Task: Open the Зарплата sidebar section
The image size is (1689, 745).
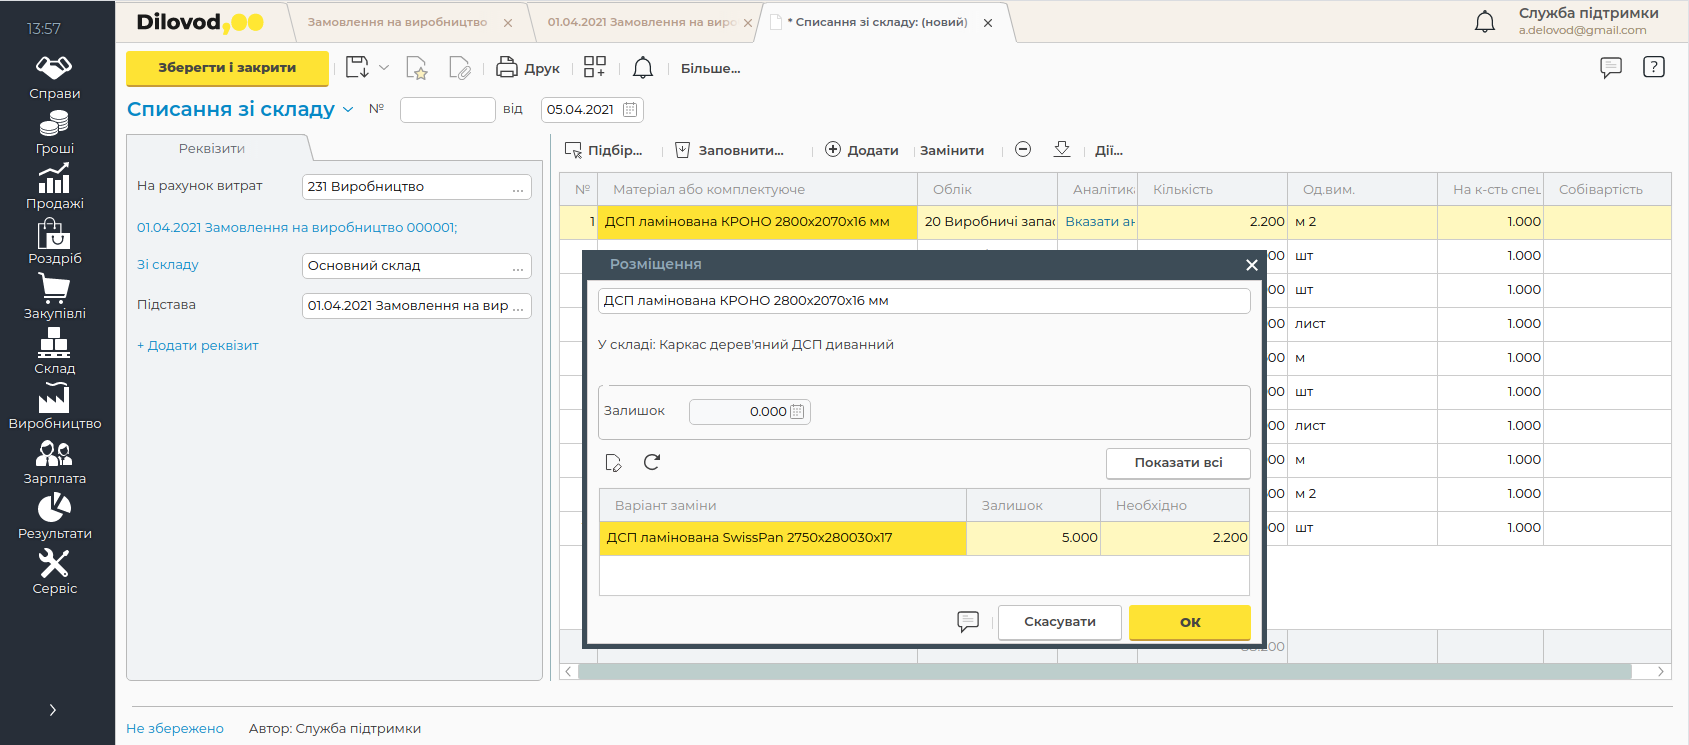Action: tap(54, 462)
